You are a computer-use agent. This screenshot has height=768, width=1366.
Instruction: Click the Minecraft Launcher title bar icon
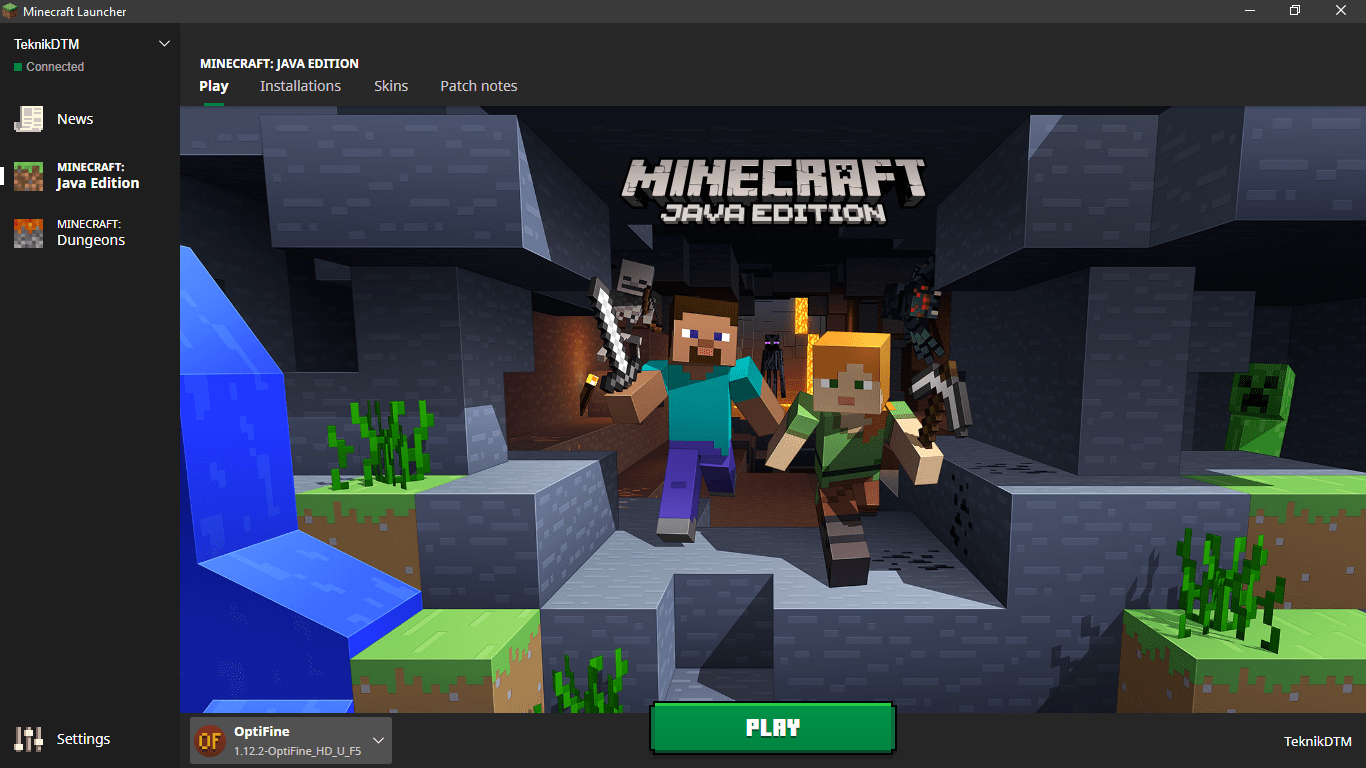click(x=10, y=10)
